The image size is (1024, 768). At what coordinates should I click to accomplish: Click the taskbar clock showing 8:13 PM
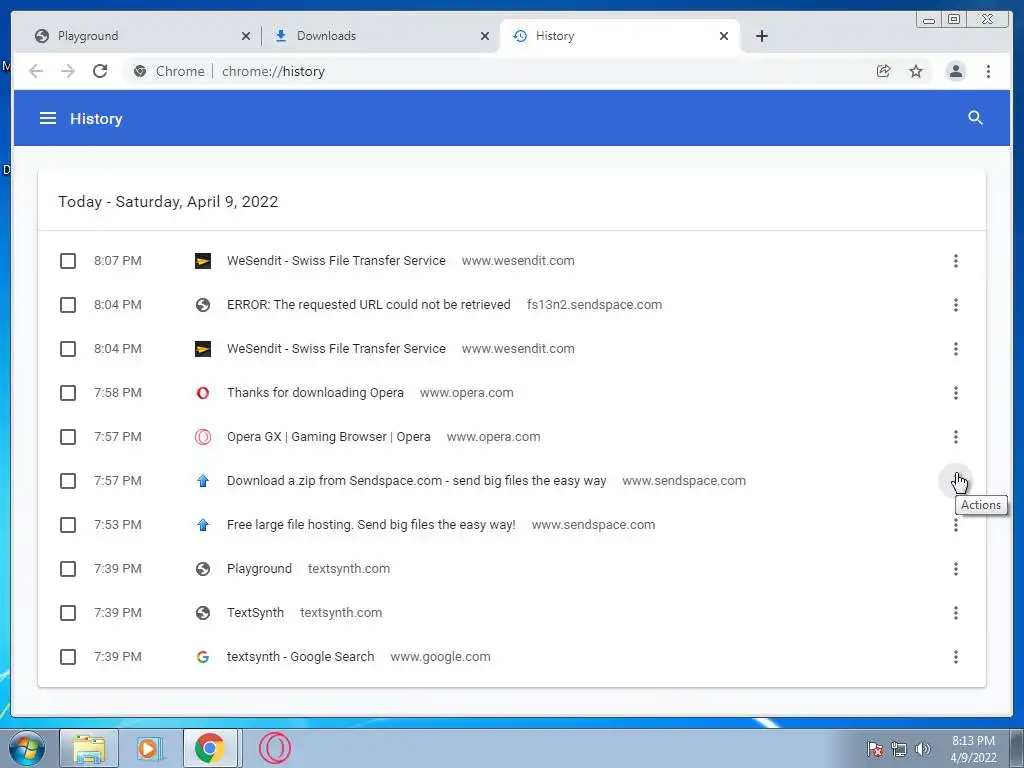tap(973, 749)
